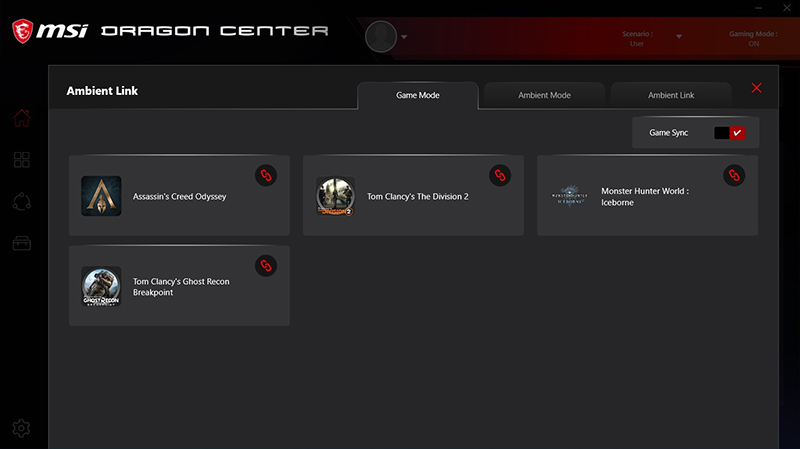Expand the user profile dropdown arrow
This screenshot has height=449, width=800.
[x=404, y=37]
